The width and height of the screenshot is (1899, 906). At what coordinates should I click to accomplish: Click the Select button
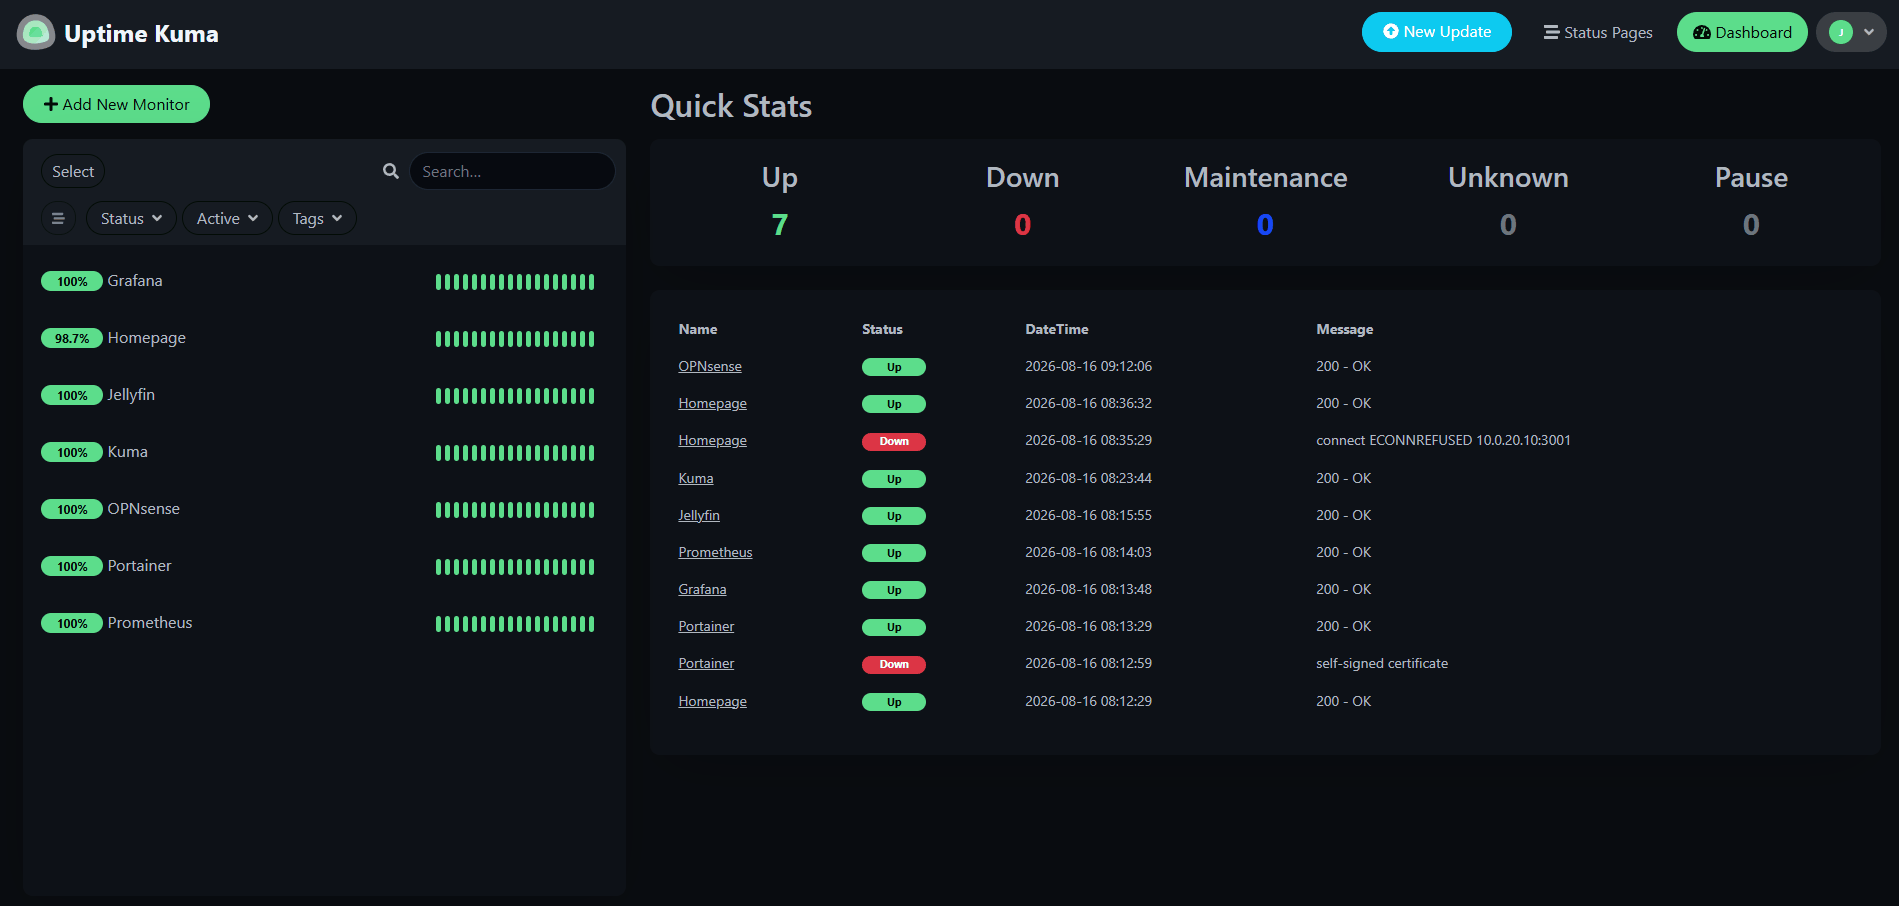(73, 171)
